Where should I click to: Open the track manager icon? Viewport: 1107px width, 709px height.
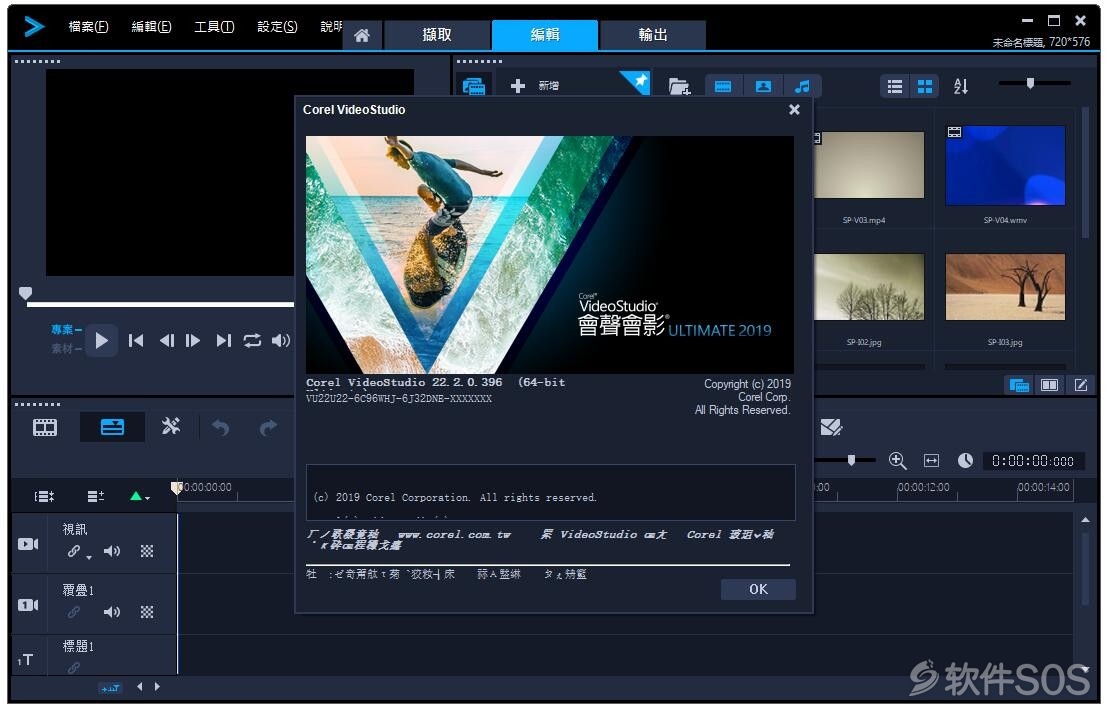[96, 496]
